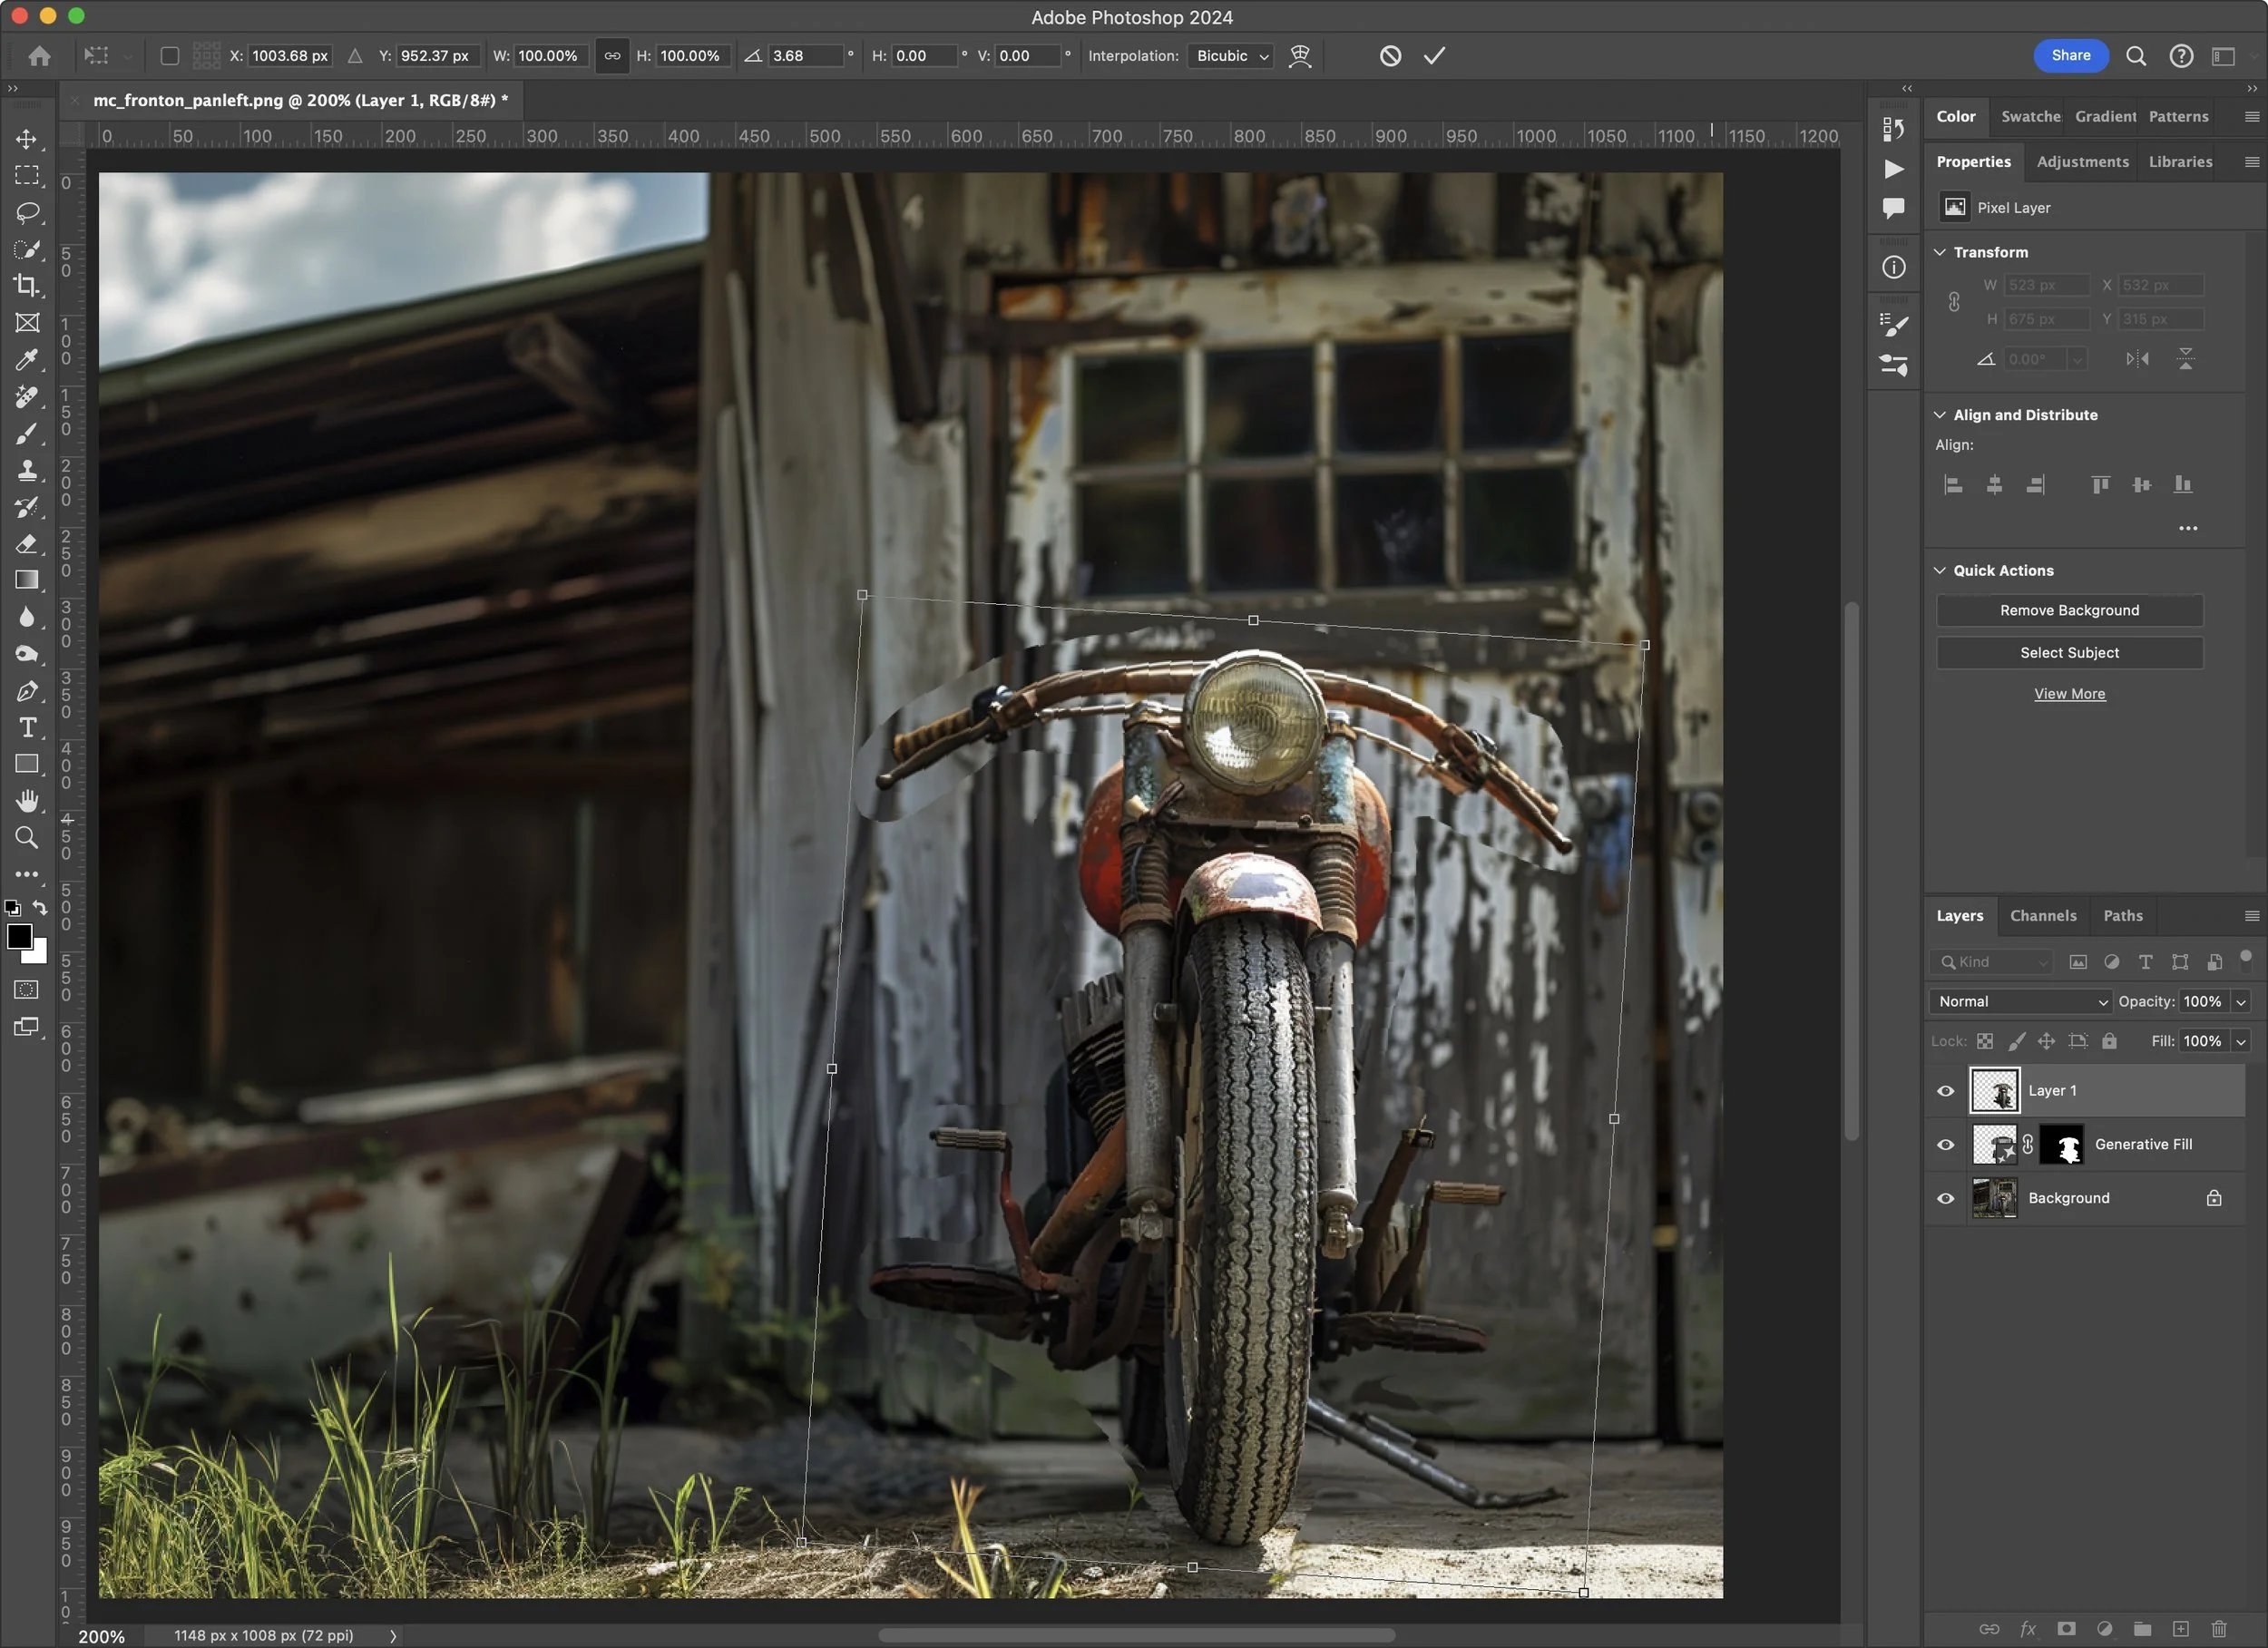Select the Lasso tool
This screenshot has width=2268, height=1648.
pos(27,212)
